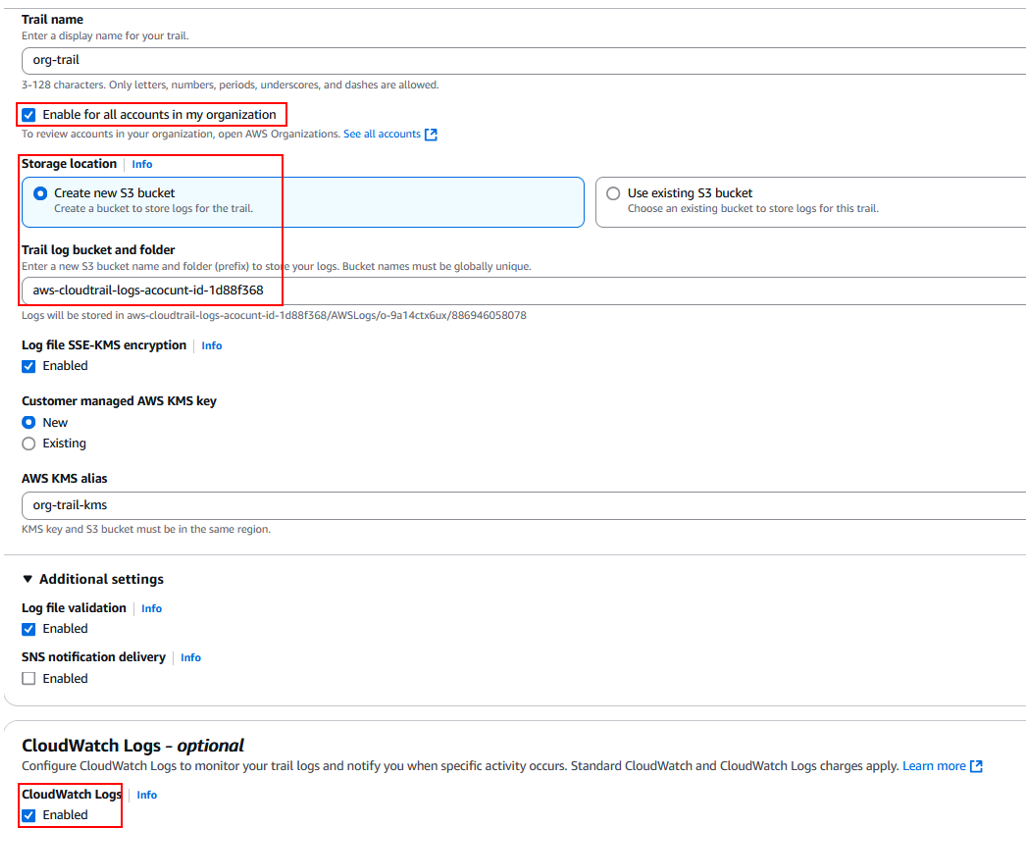This screenshot has height=841, width=1034.
Task: Choose Use existing S3 bucket option
Action: [613, 193]
